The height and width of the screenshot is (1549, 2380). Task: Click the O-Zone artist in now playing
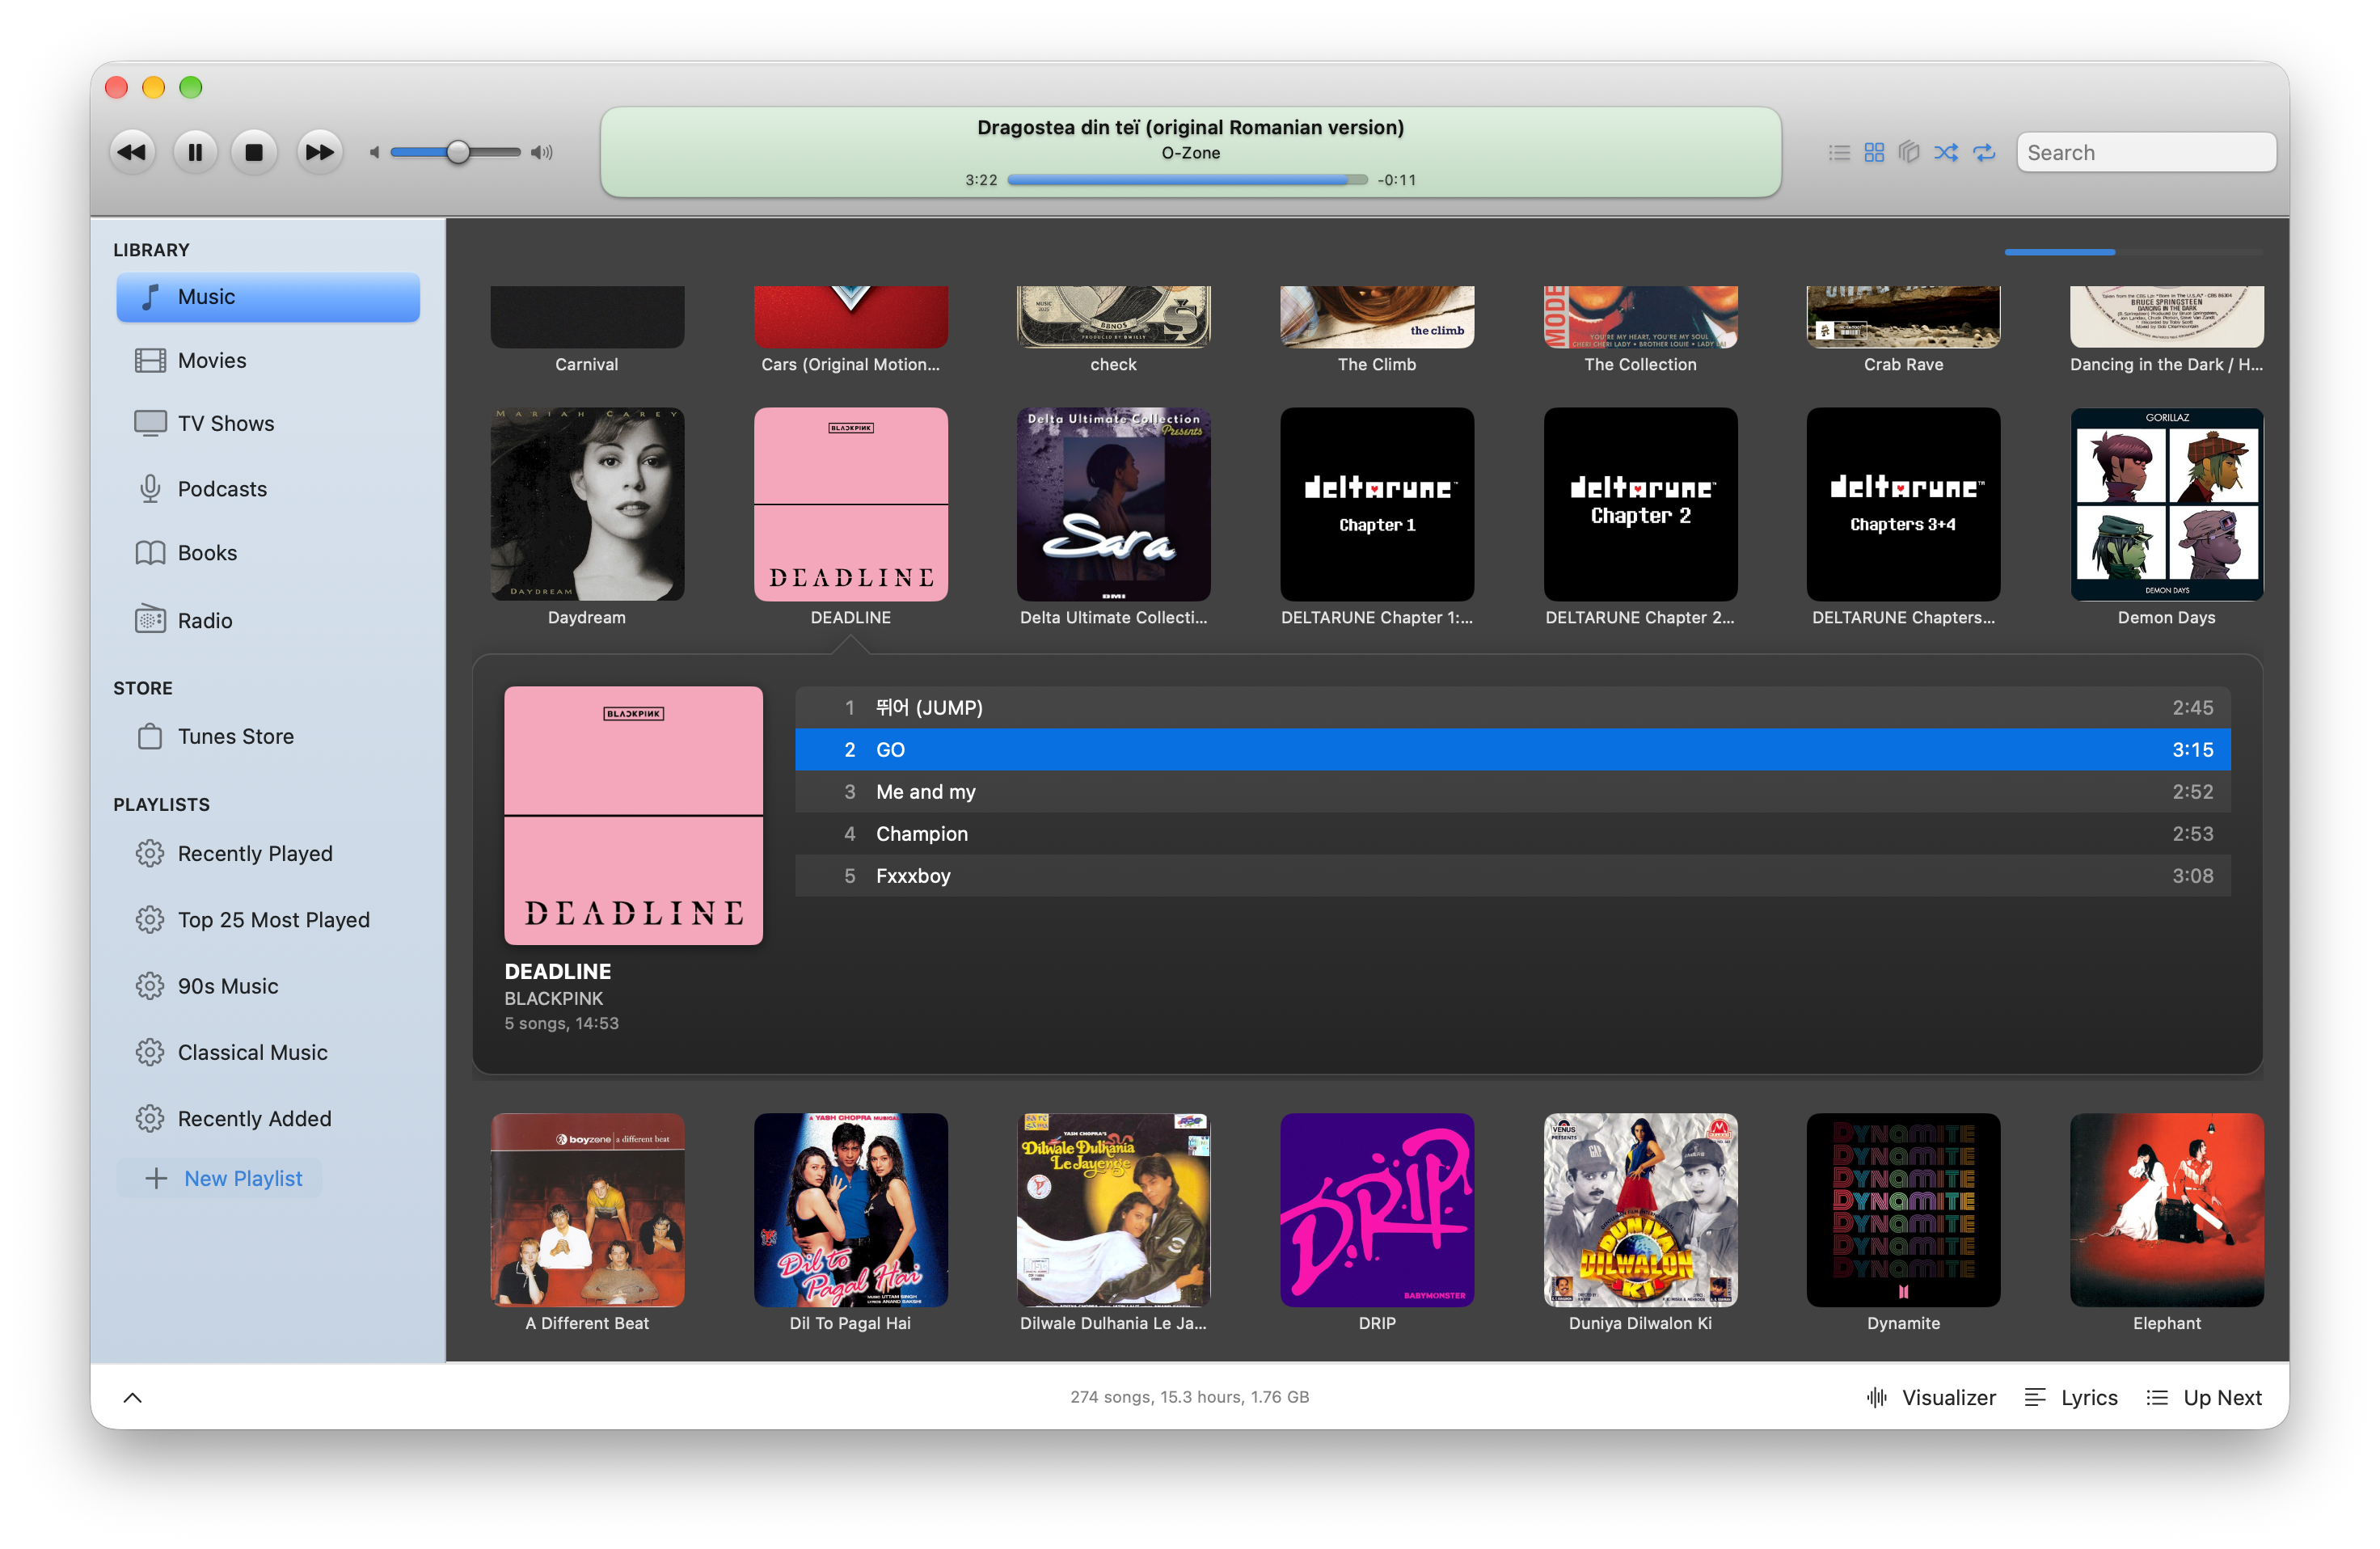point(1190,153)
